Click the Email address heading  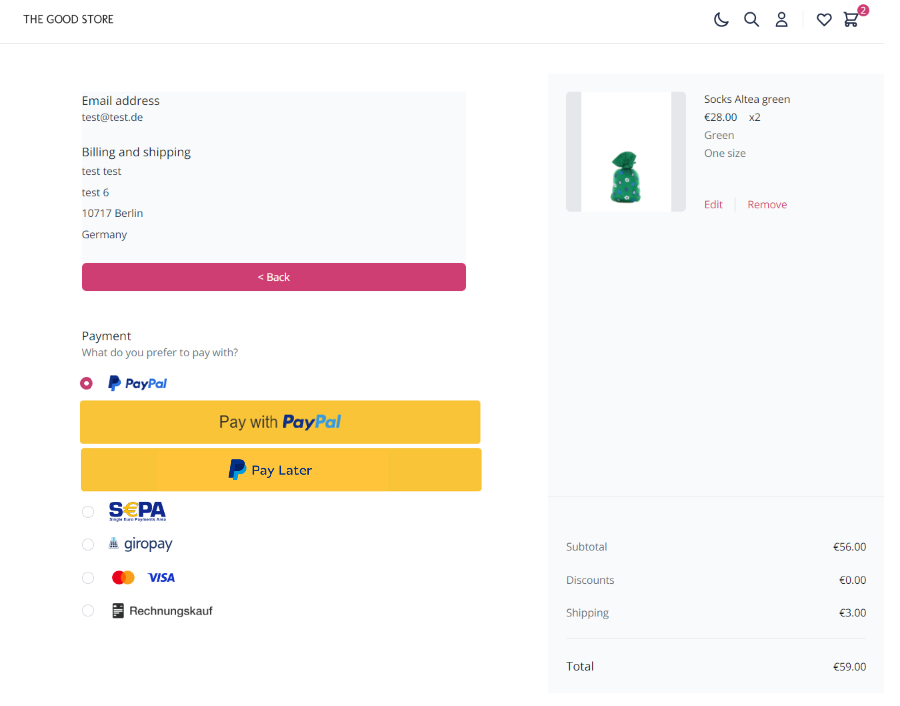point(123,102)
